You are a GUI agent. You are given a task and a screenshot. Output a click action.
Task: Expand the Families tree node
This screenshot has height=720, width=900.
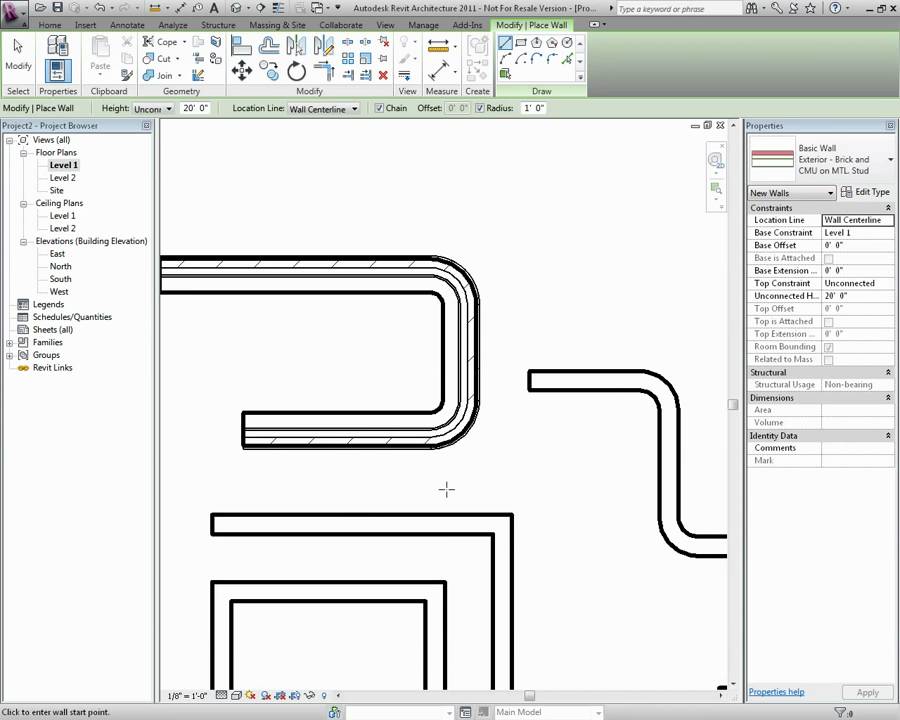9,343
